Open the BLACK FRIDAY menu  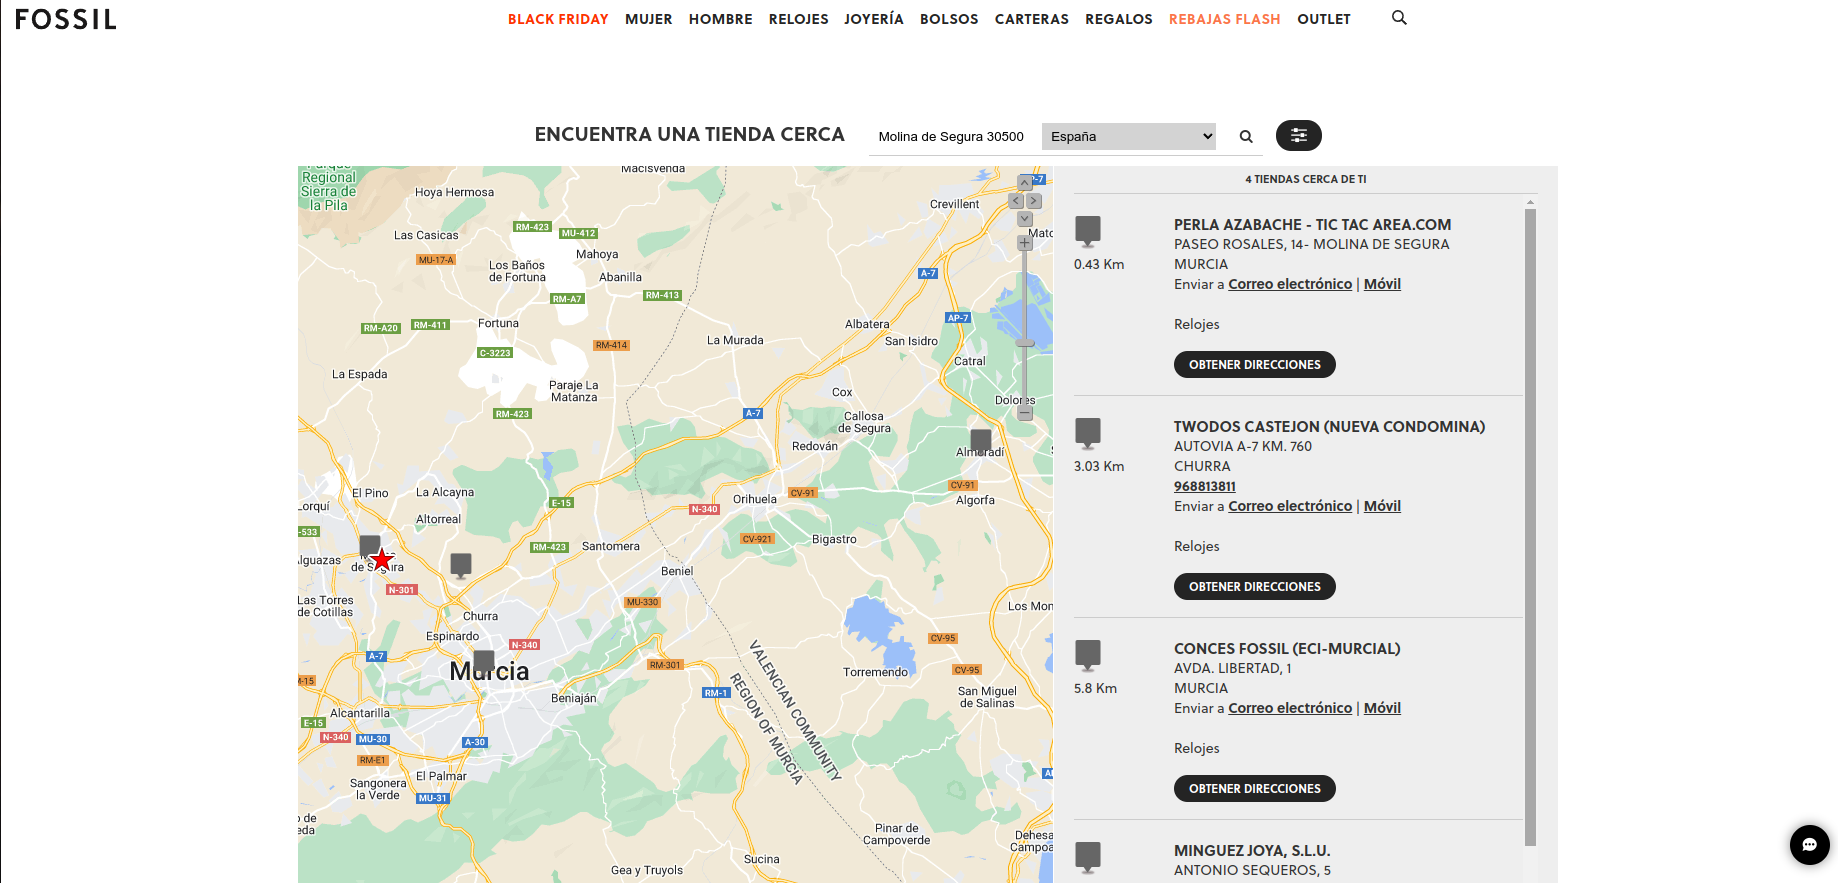[558, 19]
